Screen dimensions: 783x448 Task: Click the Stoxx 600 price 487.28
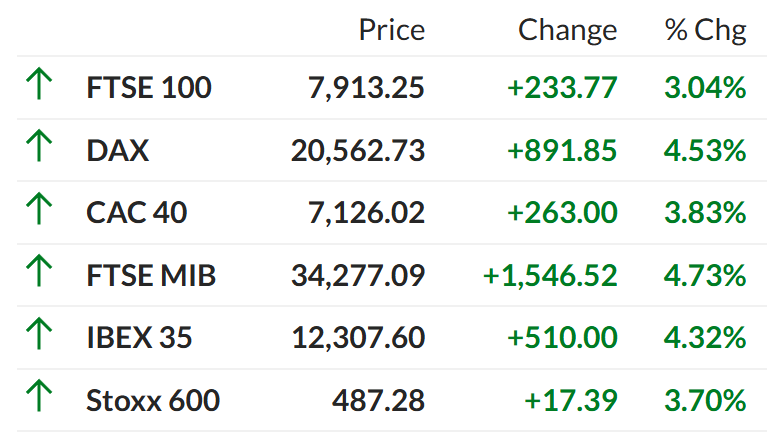pyautogui.click(x=379, y=400)
